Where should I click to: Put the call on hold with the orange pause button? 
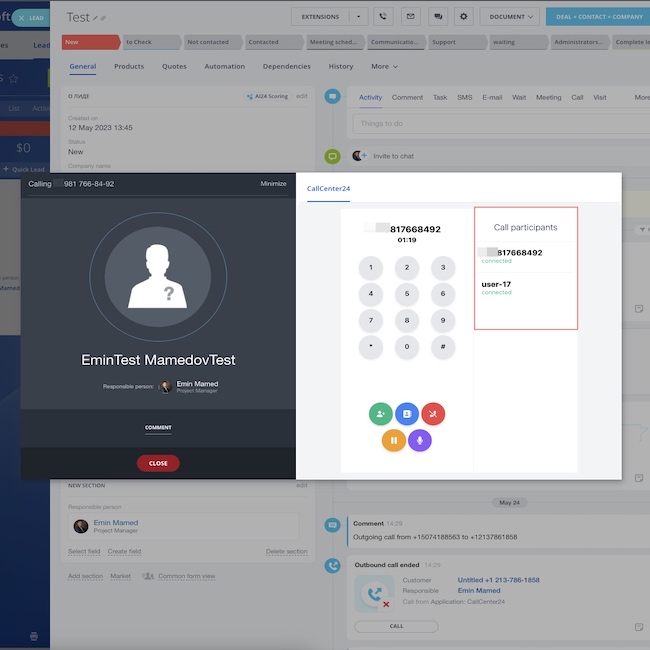[x=394, y=440]
